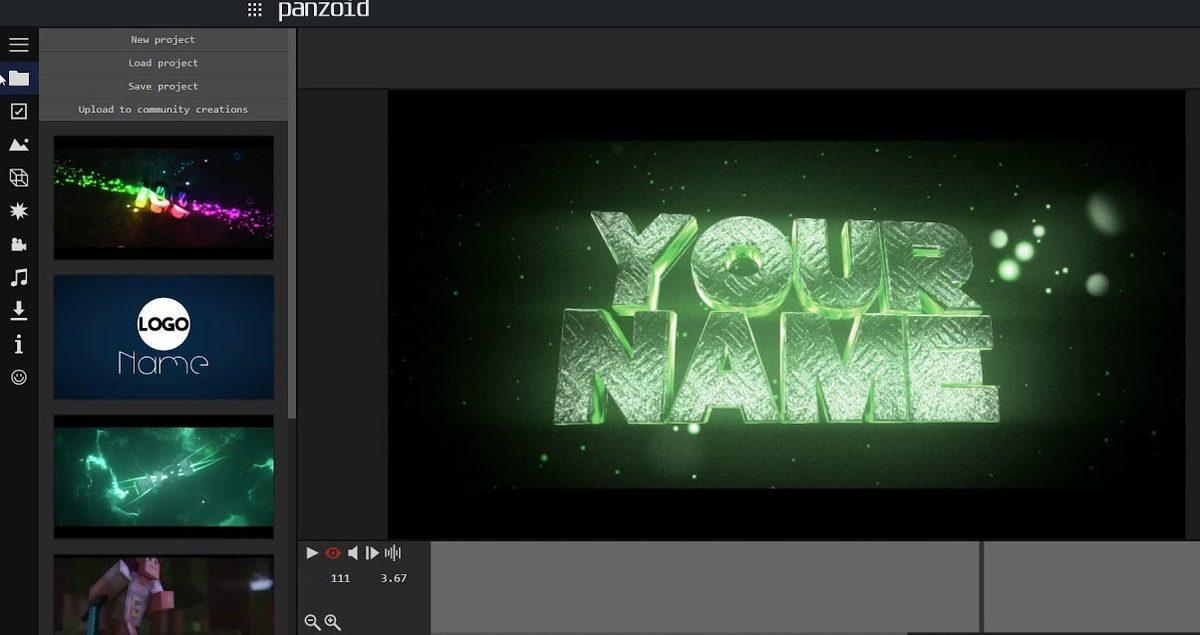Click New project
The width and height of the screenshot is (1200, 635).
(x=163, y=40)
